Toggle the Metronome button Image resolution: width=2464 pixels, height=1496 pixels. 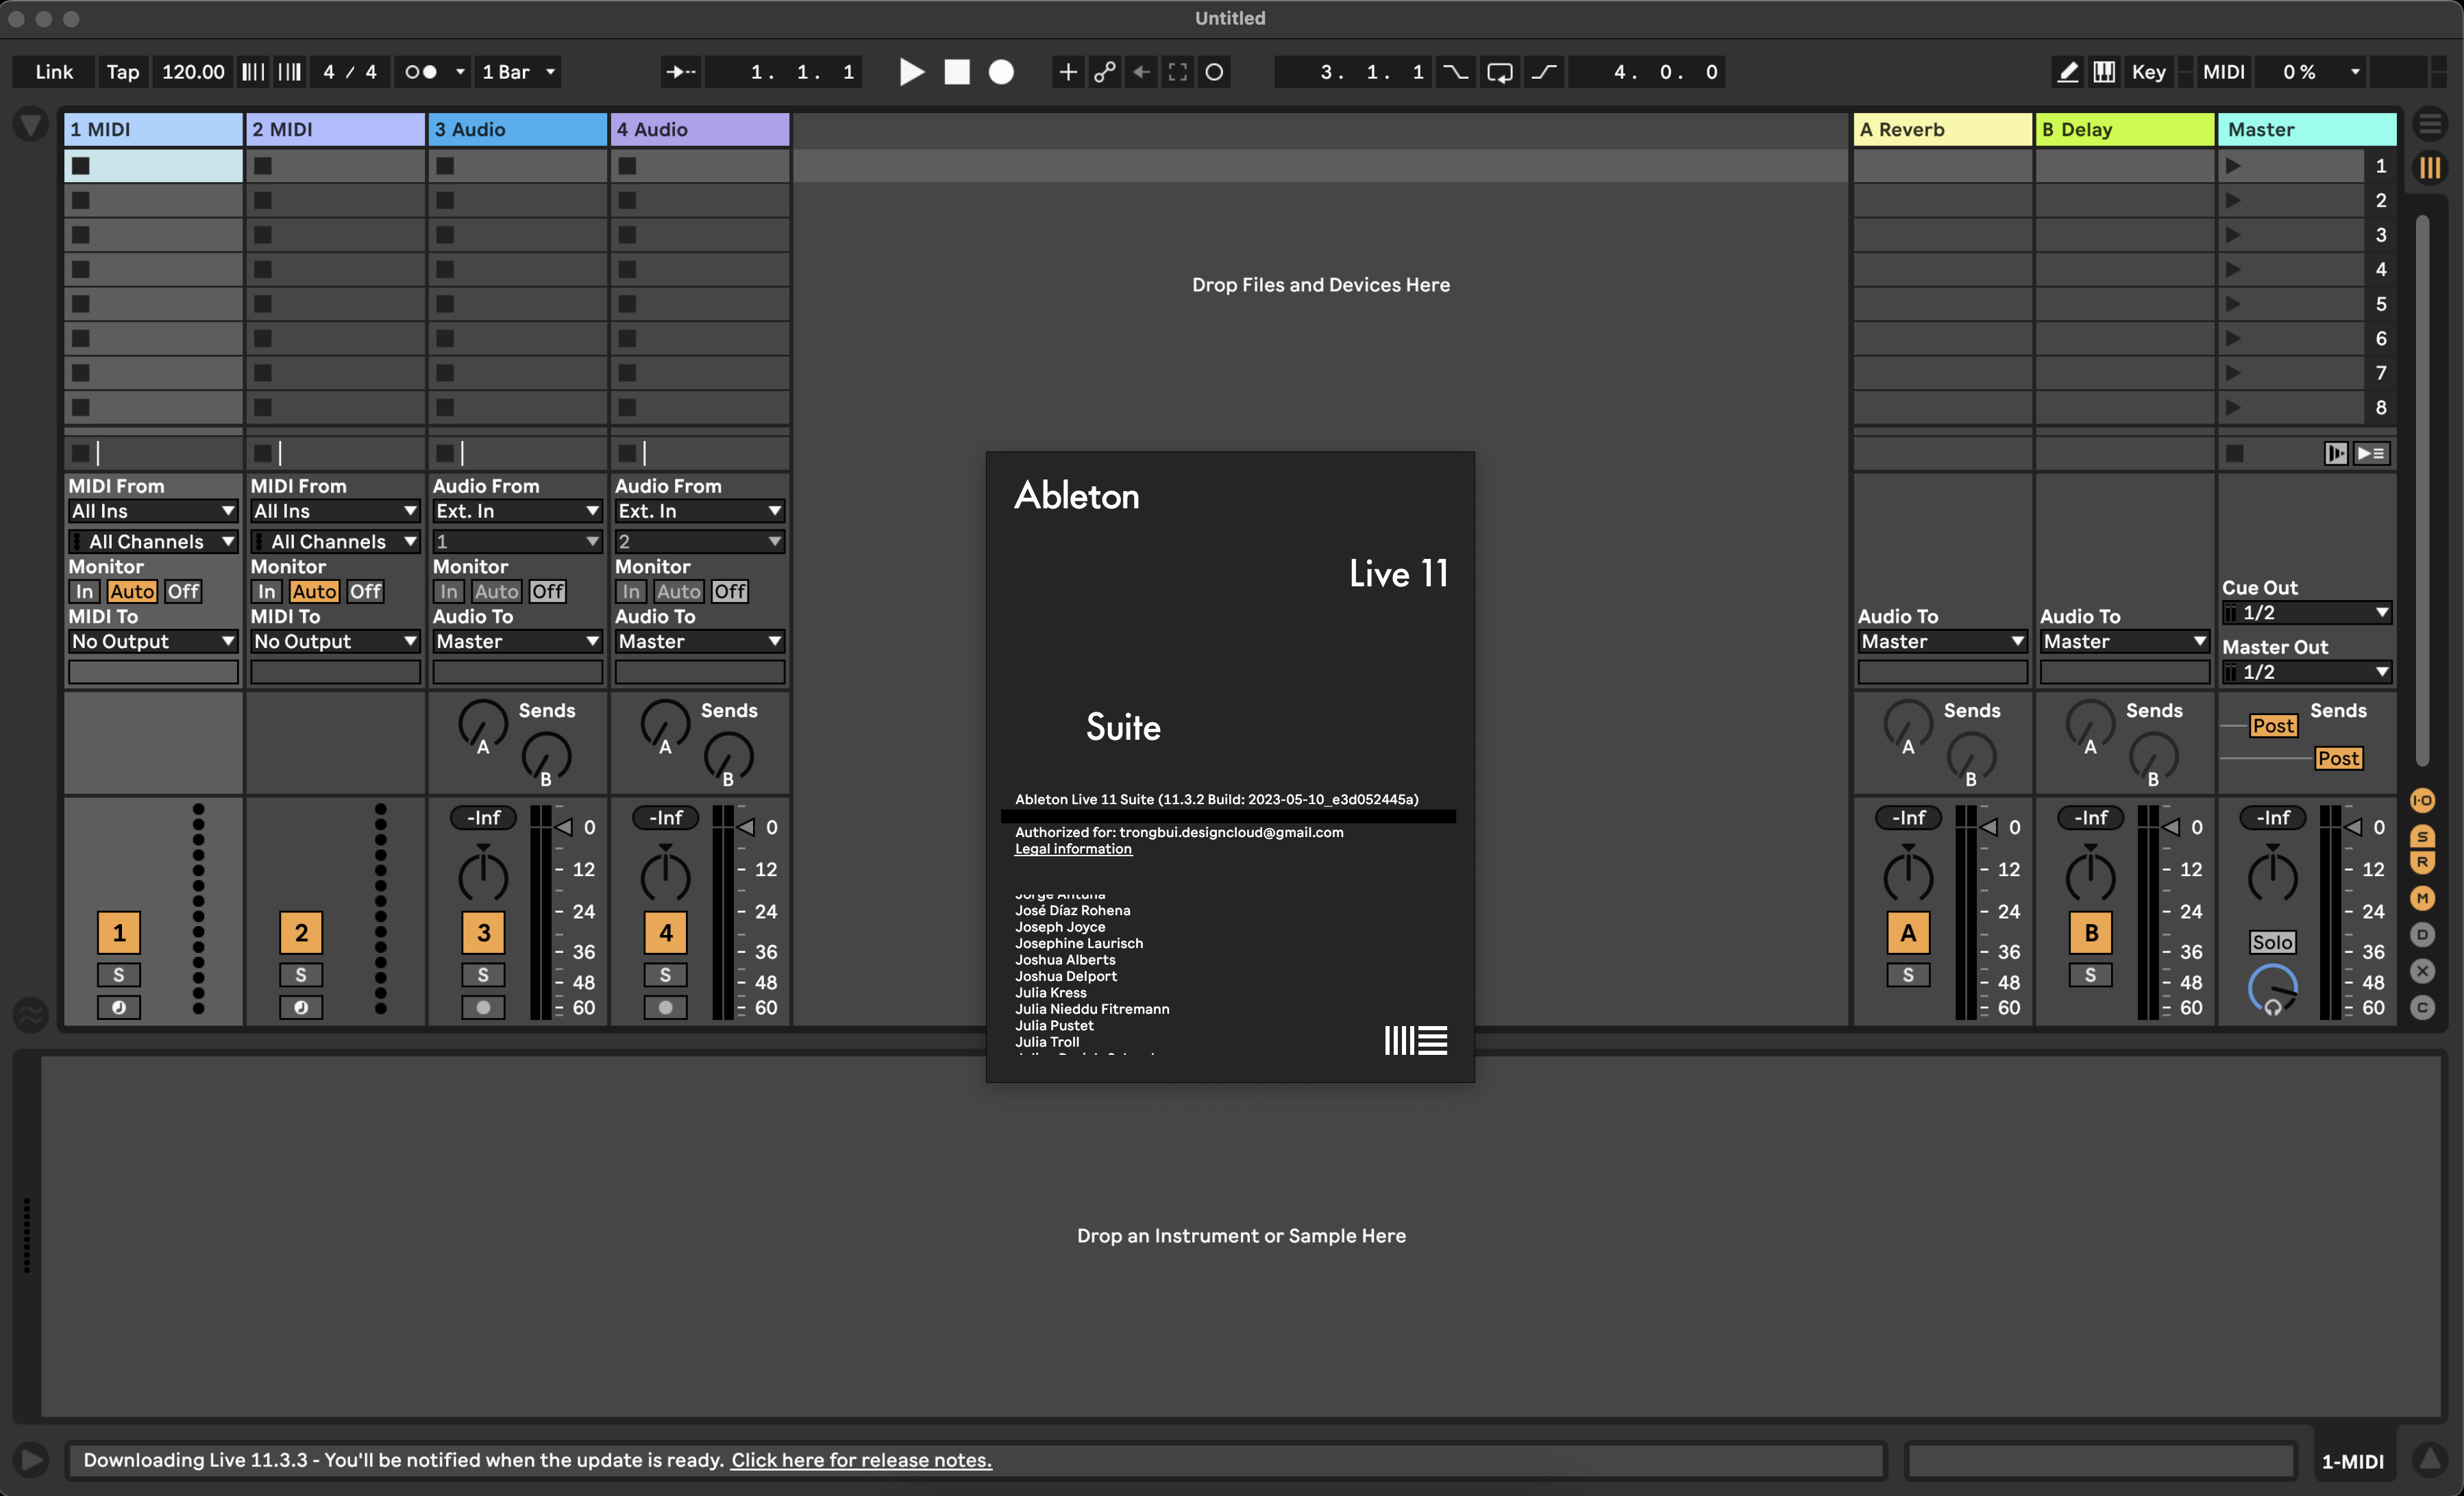click(x=421, y=72)
